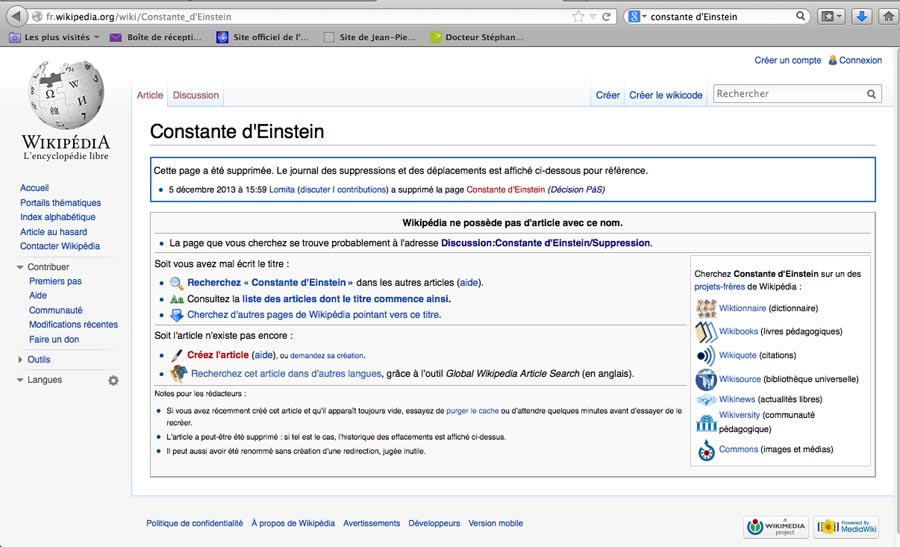Click the Wiktionnaire project icon

(706, 308)
